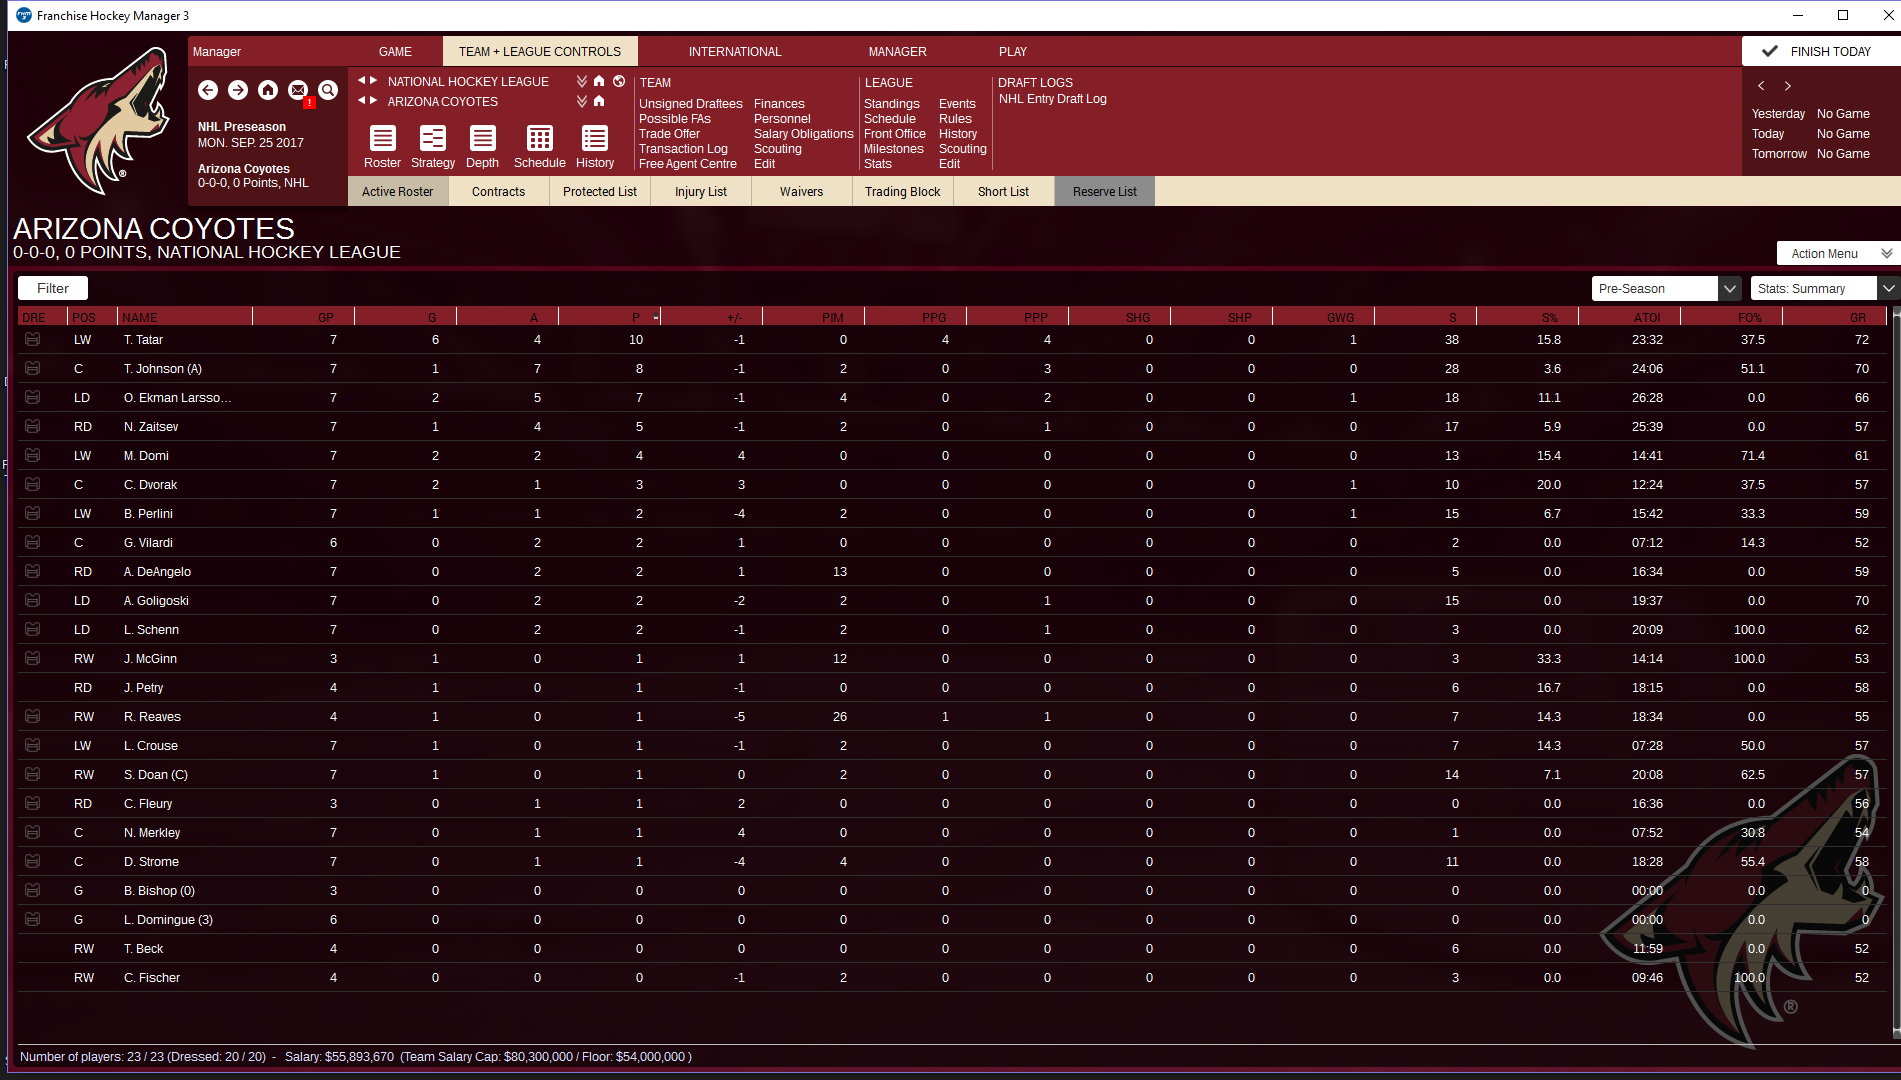Open the PLAY menu tab

[1013, 52]
